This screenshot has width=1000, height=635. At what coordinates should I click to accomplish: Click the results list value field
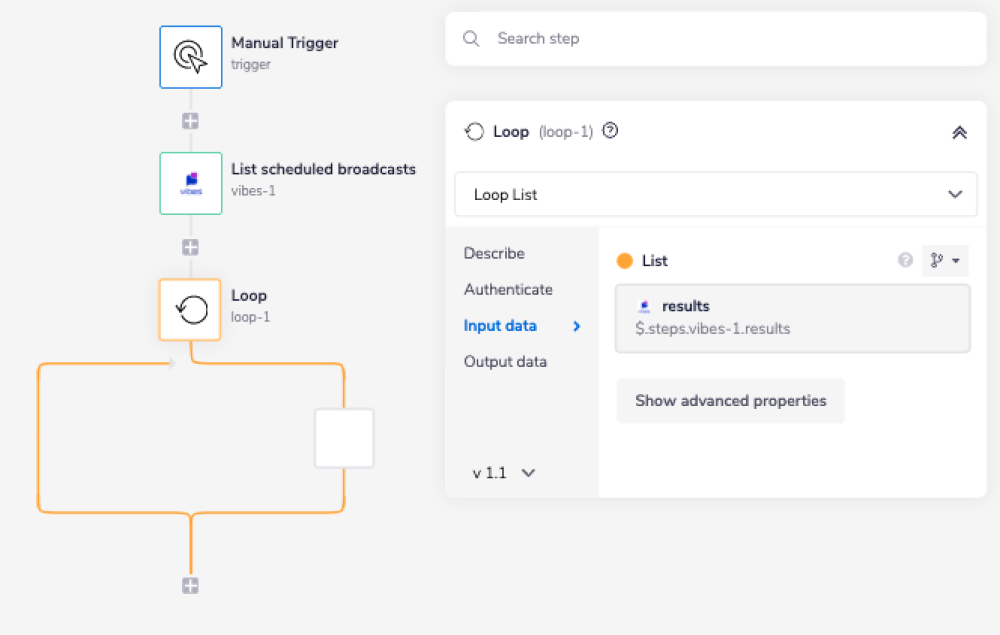tap(792, 318)
